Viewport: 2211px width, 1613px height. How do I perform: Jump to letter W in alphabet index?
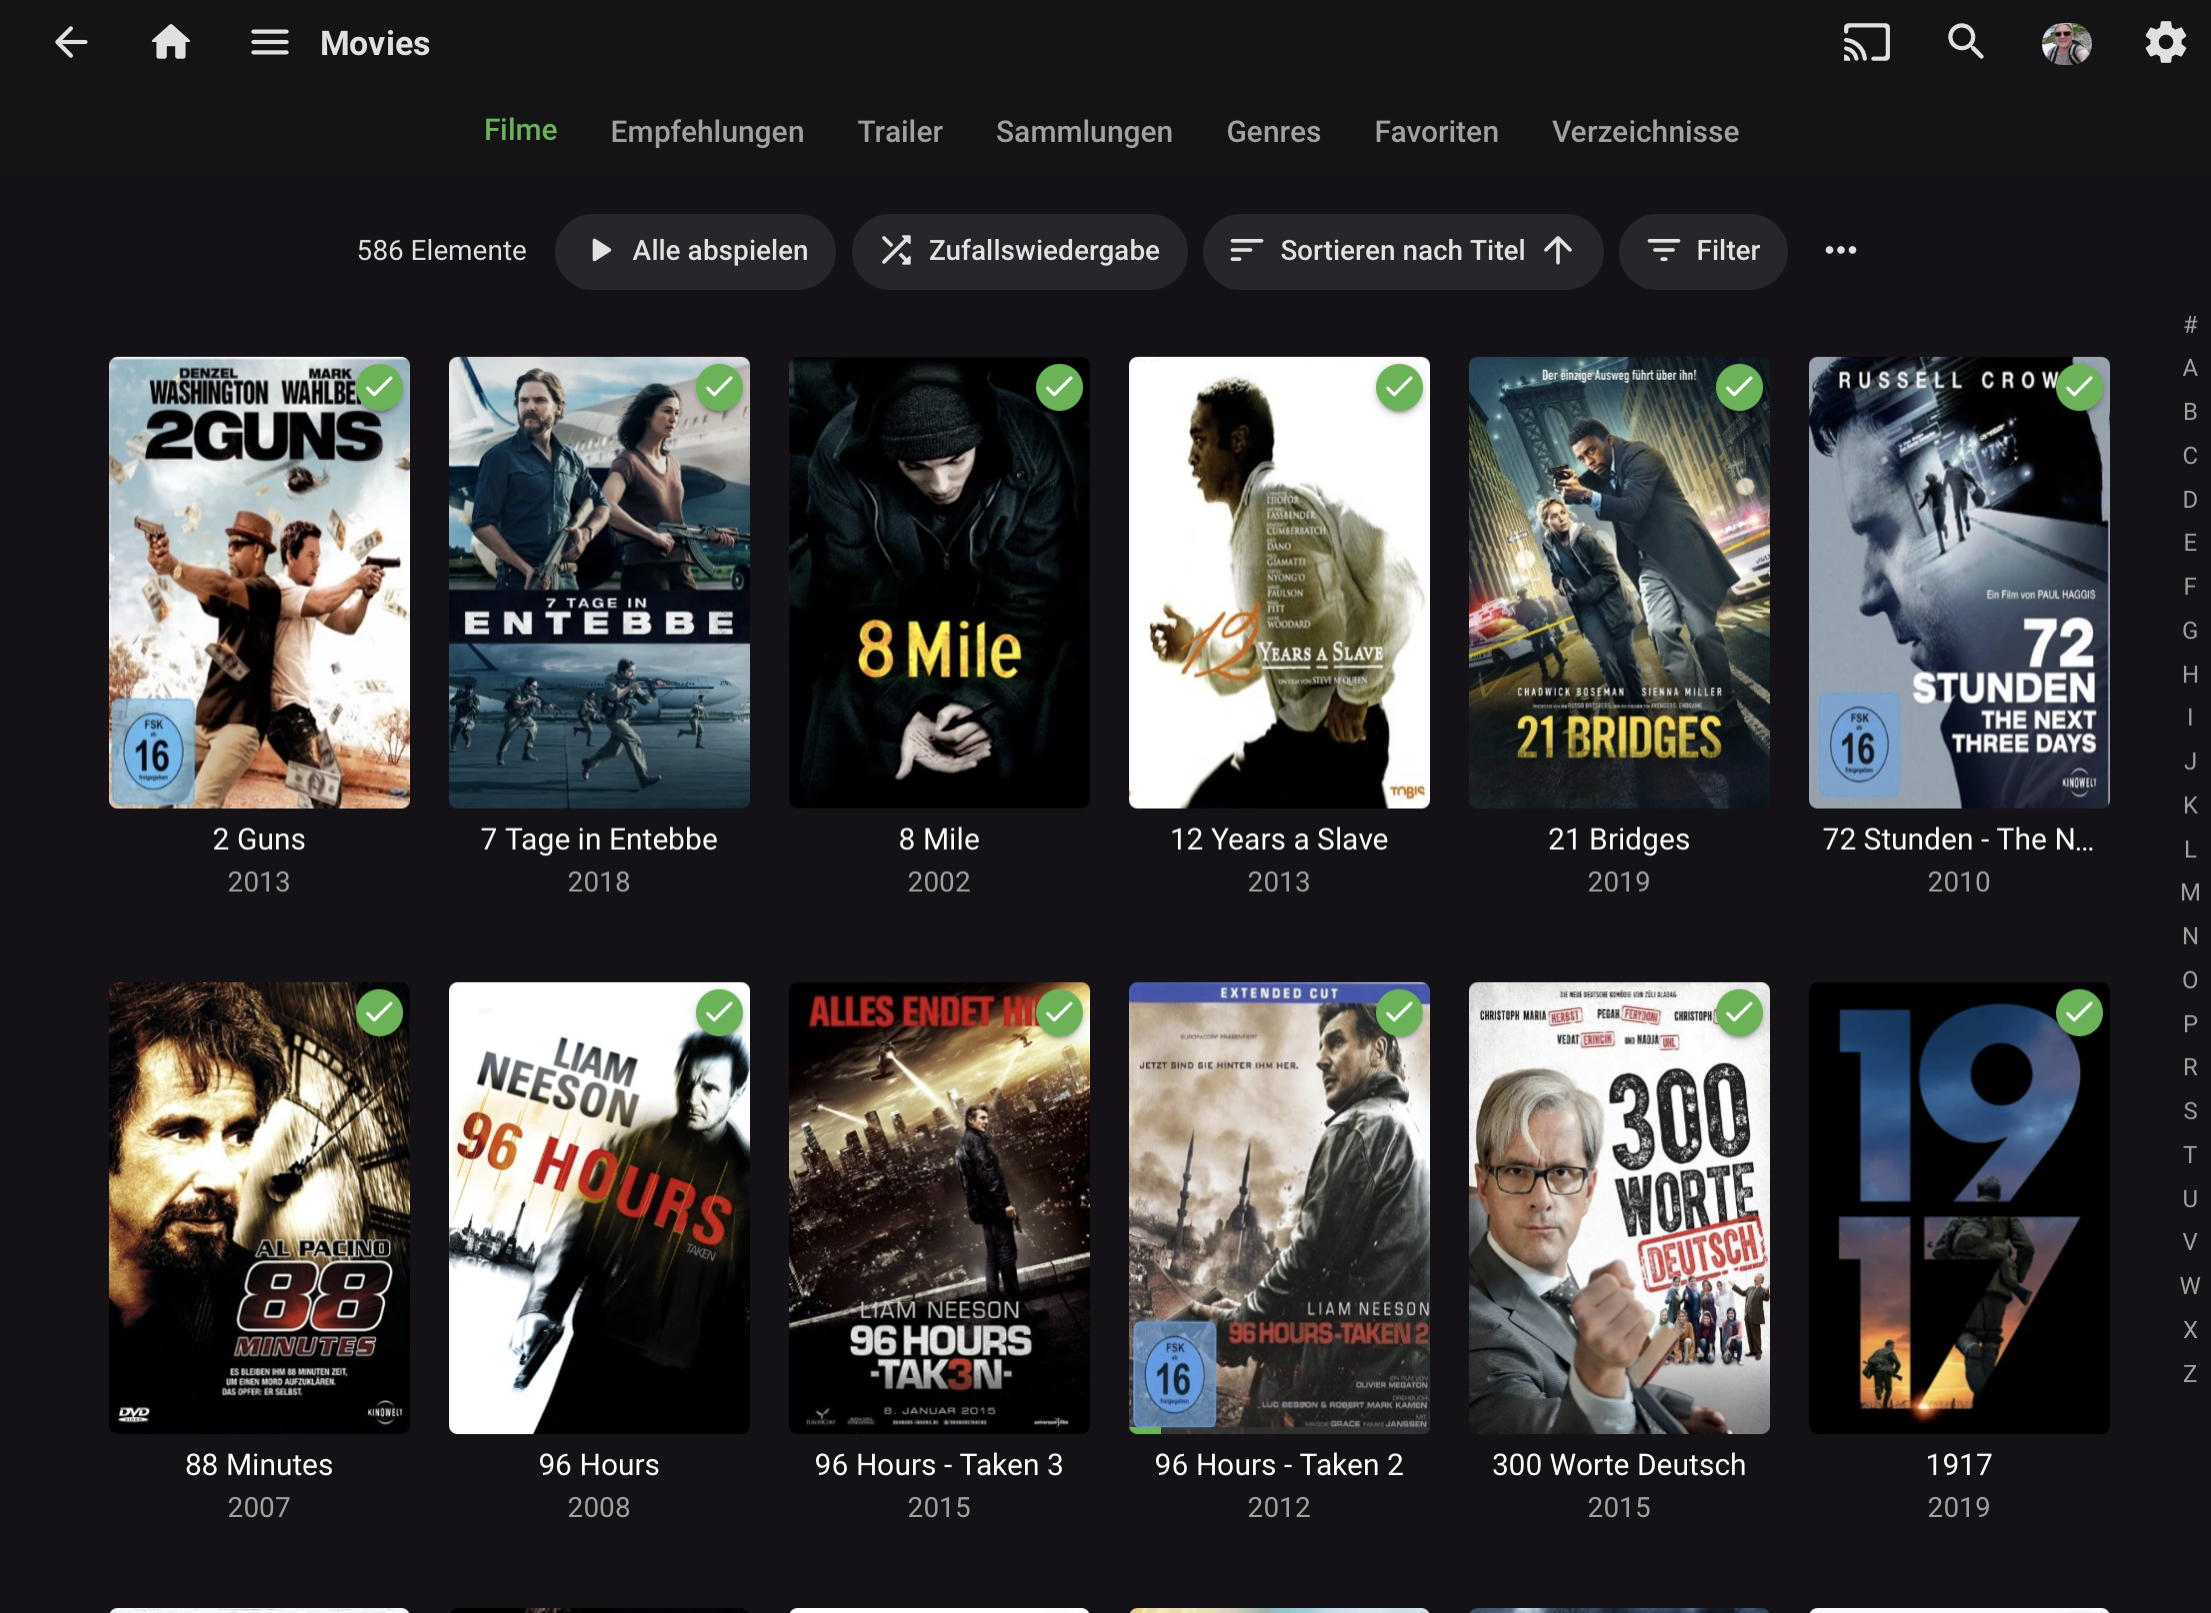(x=2190, y=1286)
